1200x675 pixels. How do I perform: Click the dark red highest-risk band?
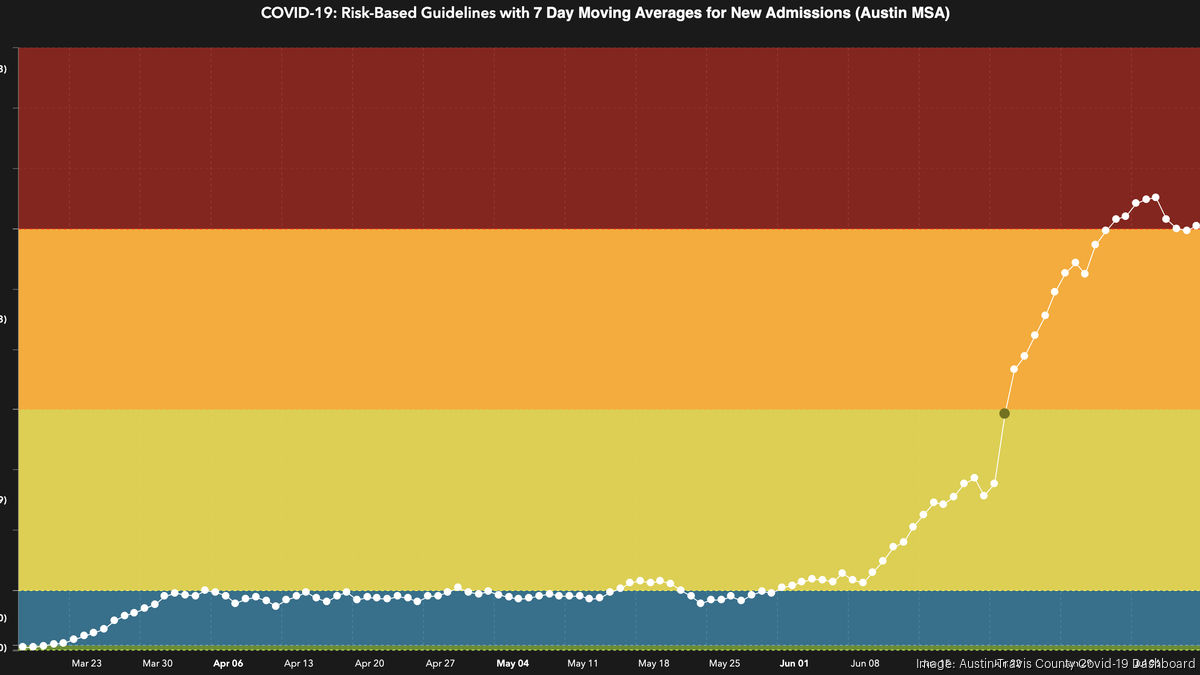(600, 130)
